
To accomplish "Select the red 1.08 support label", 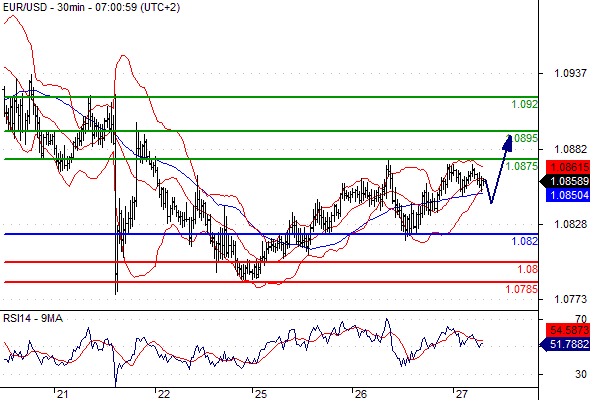I will click(528, 269).
